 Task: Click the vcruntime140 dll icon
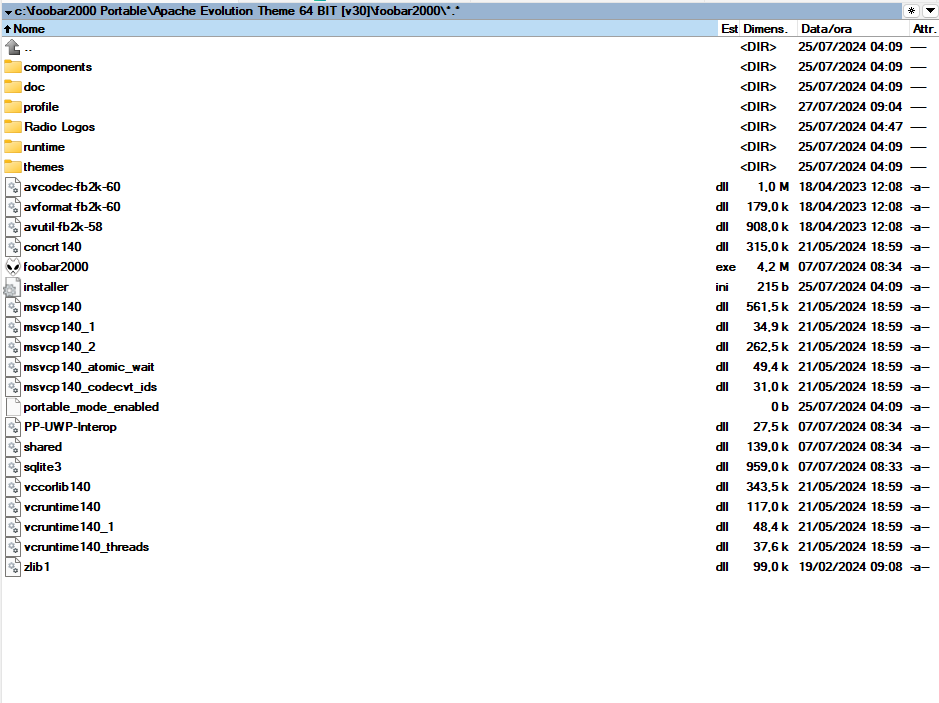coord(13,507)
